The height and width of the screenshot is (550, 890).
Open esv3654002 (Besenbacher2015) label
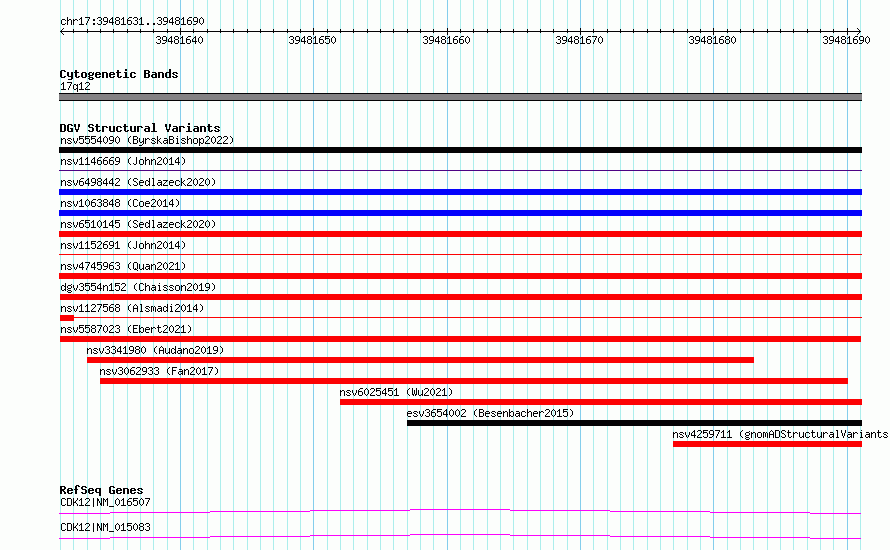(x=490, y=413)
